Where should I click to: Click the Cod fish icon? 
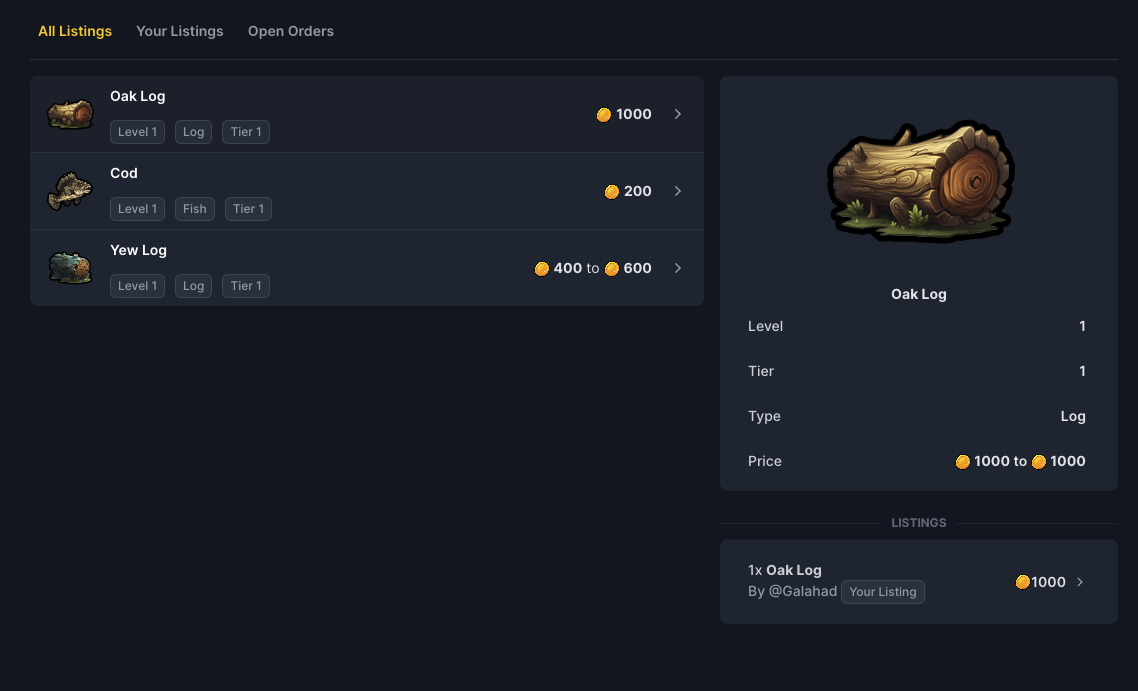(x=70, y=191)
